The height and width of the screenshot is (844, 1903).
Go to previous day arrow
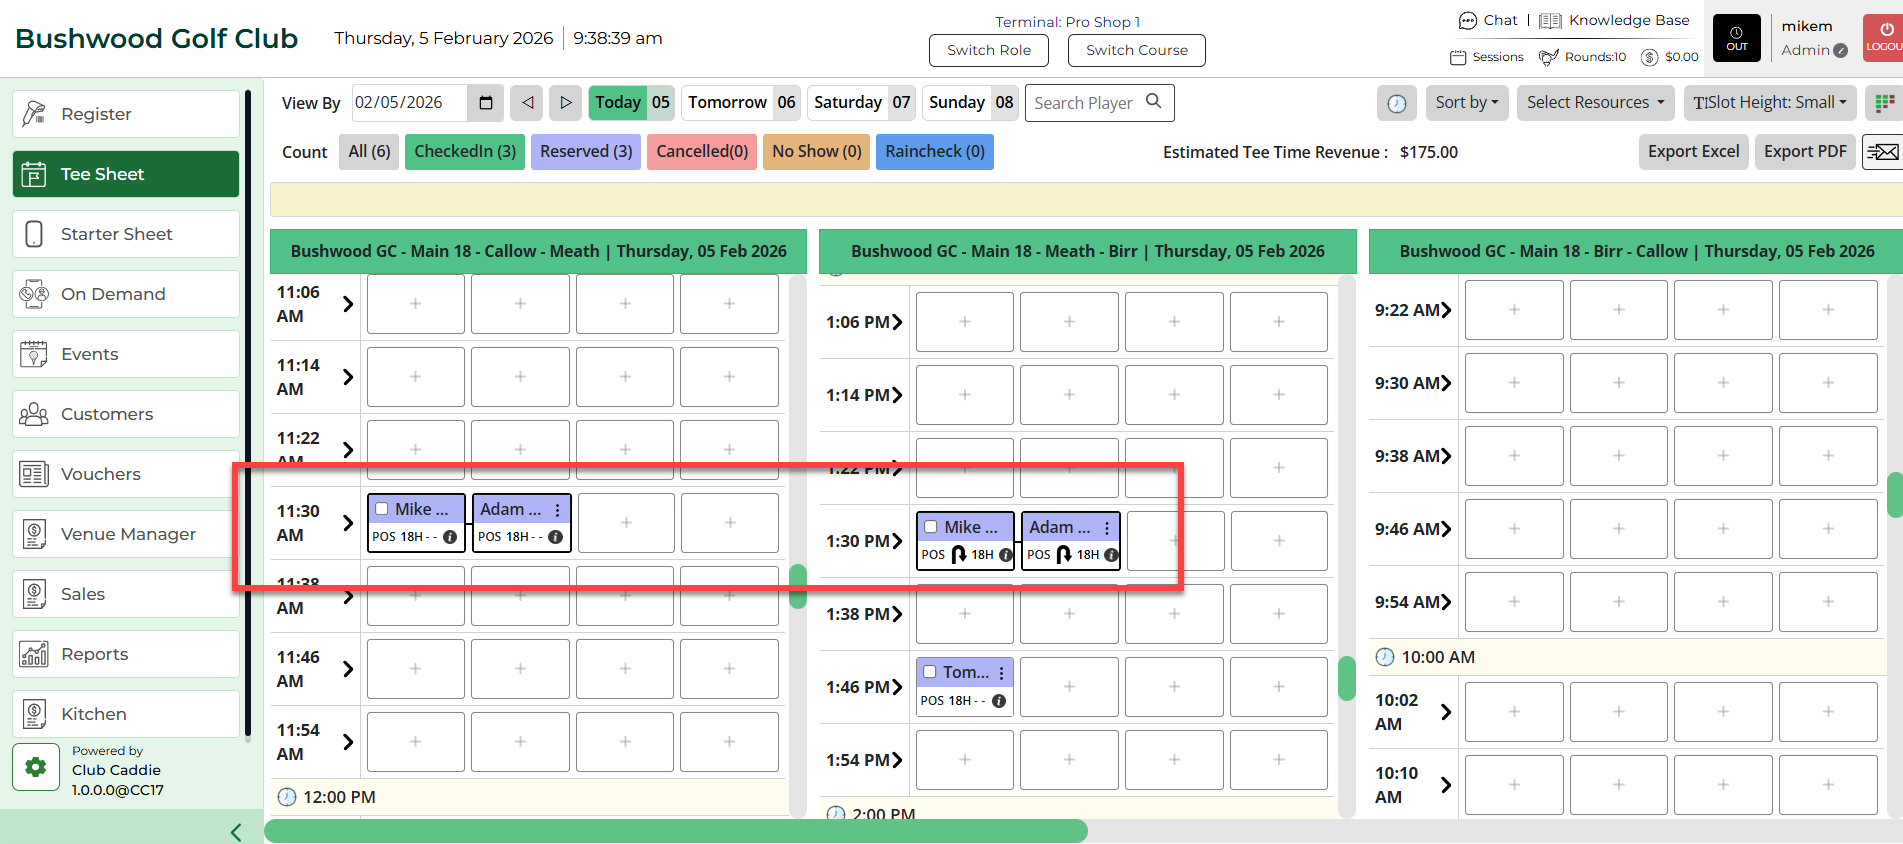[527, 102]
